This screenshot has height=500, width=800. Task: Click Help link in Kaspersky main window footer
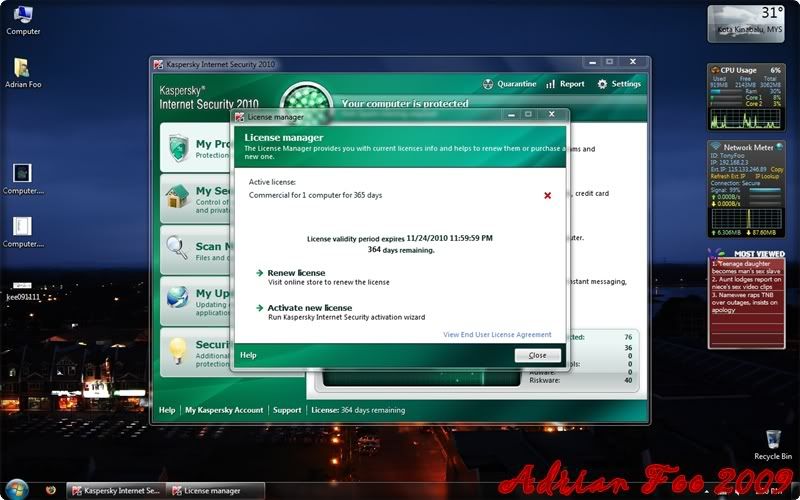pyautogui.click(x=167, y=410)
